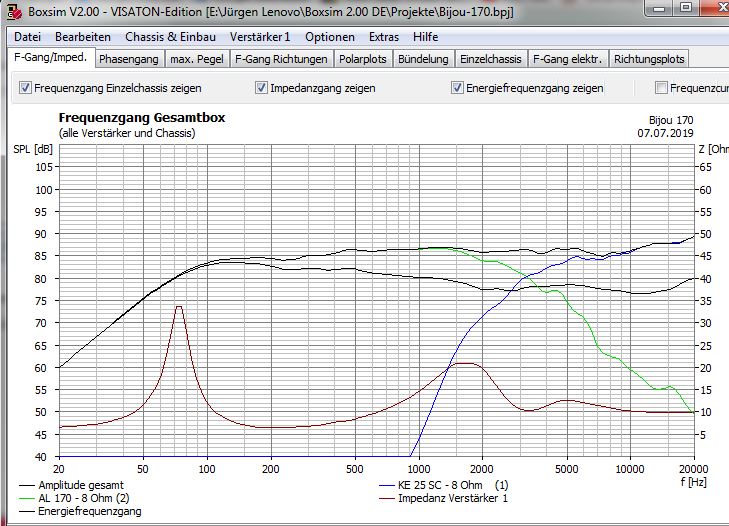This screenshot has height=526, width=729.
Task: Minimize the Boxsim window
Action: 658,8
